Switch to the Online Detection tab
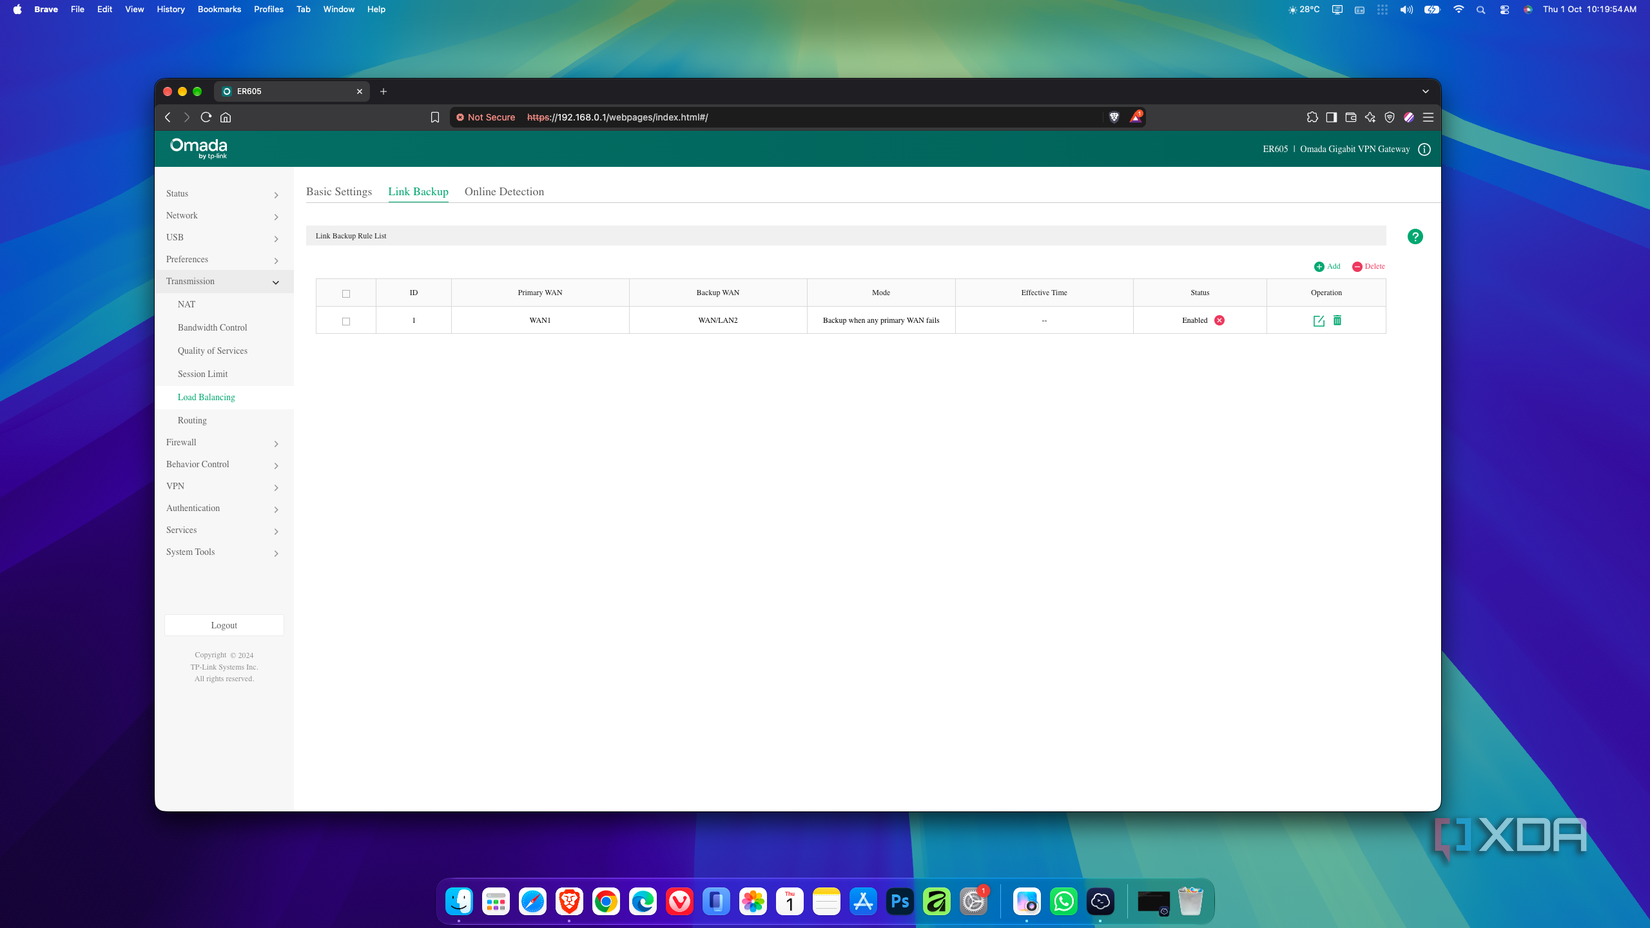The height and width of the screenshot is (928, 1650). tap(504, 192)
